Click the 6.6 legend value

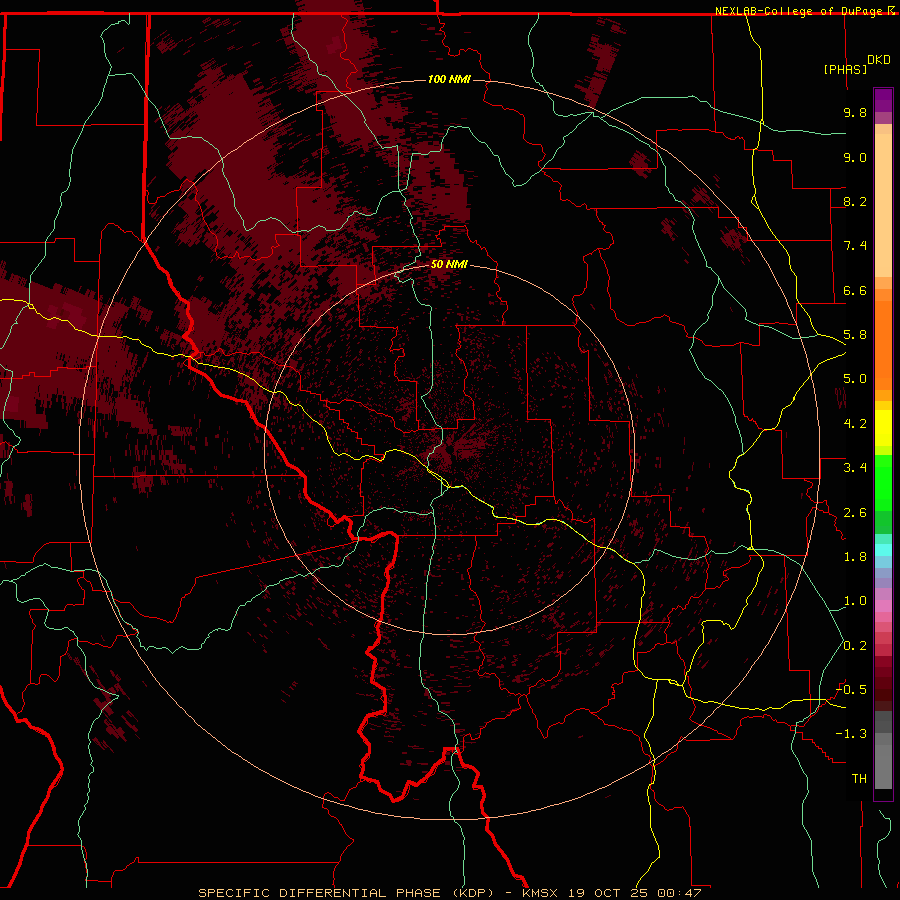[x=855, y=290]
